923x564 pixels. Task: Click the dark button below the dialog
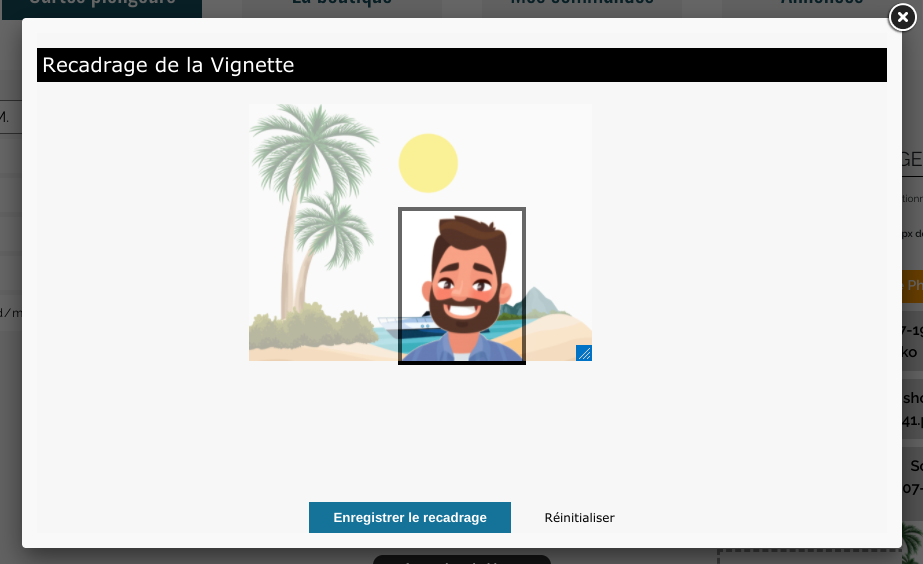(x=462, y=559)
